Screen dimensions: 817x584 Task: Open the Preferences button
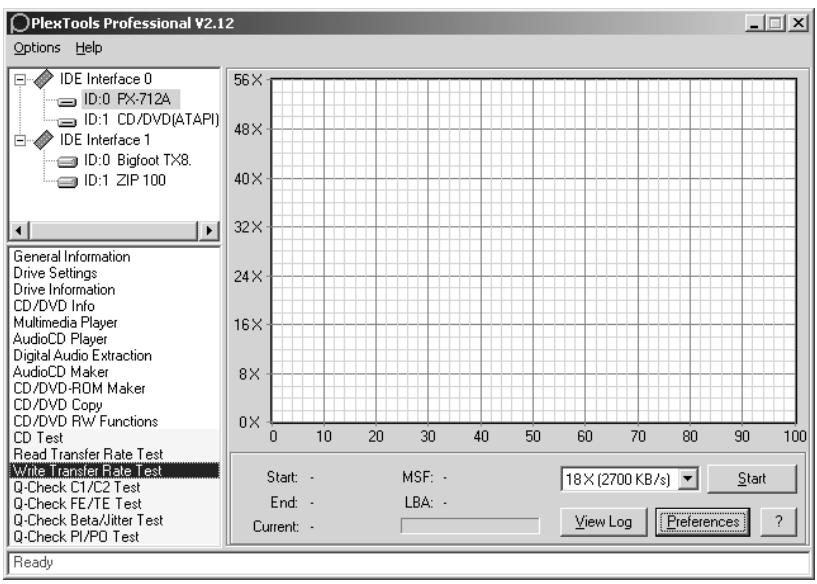[x=703, y=521]
